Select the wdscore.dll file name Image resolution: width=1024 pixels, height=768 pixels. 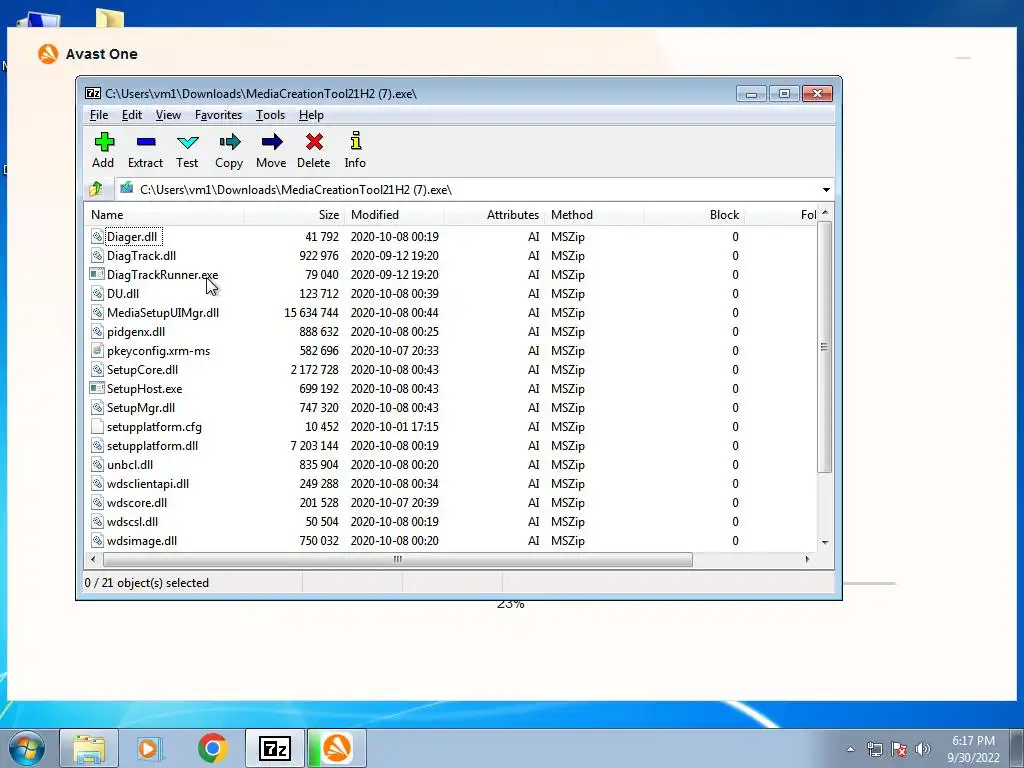point(137,502)
